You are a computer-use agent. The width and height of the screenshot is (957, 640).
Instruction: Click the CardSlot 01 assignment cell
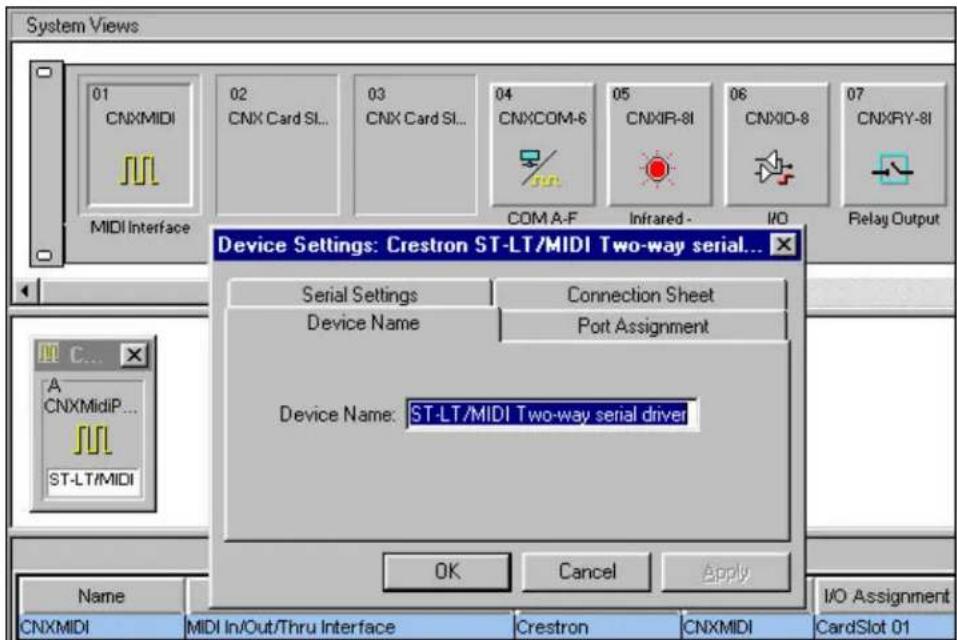coord(886,627)
